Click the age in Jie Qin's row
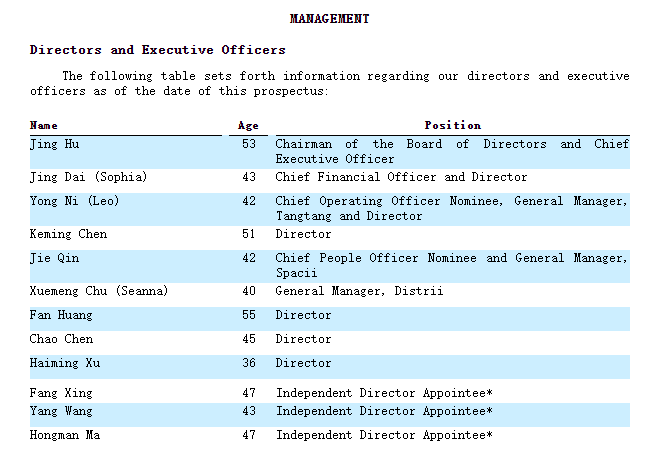The width and height of the screenshot is (658, 452). pos(249,258)
